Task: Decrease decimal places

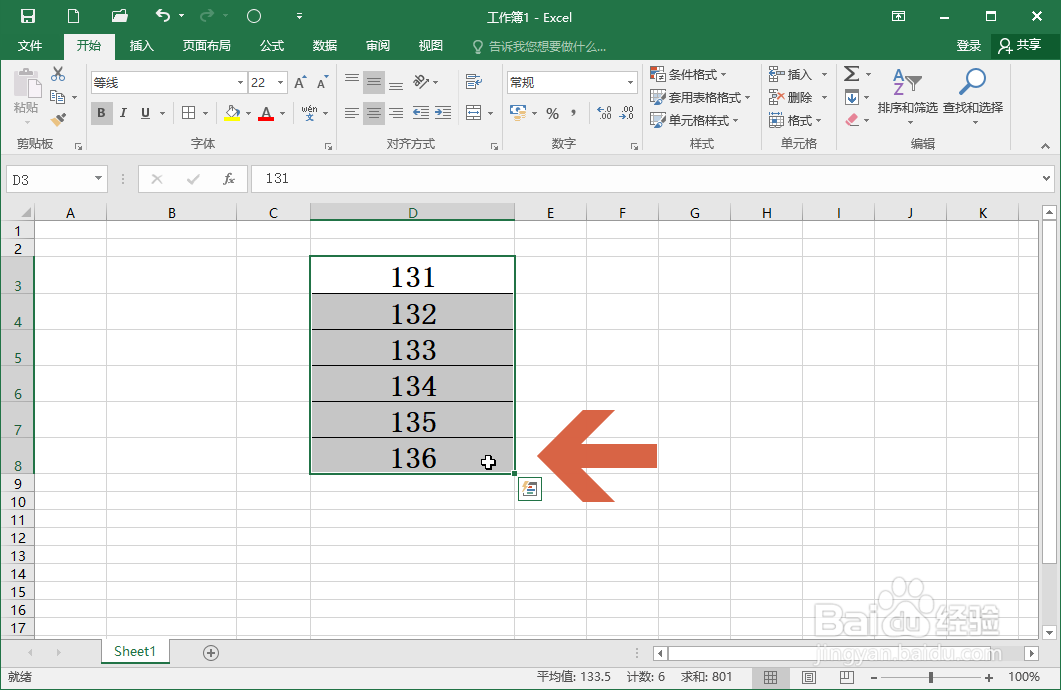Action: (627, 113)
